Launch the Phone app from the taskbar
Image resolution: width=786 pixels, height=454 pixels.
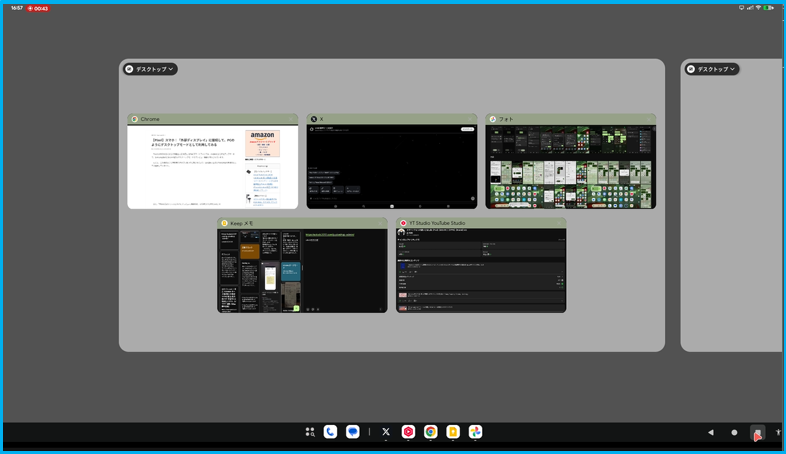pos(330,432)
